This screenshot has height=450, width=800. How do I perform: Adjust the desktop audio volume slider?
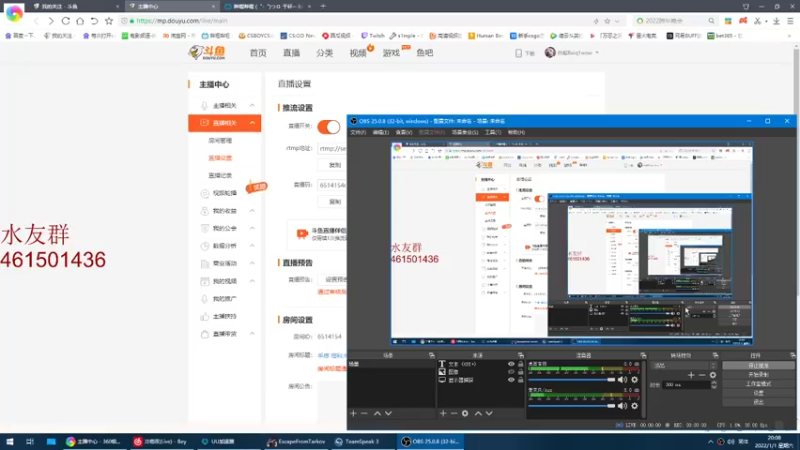pyautogui.click(x=572, y=380)
